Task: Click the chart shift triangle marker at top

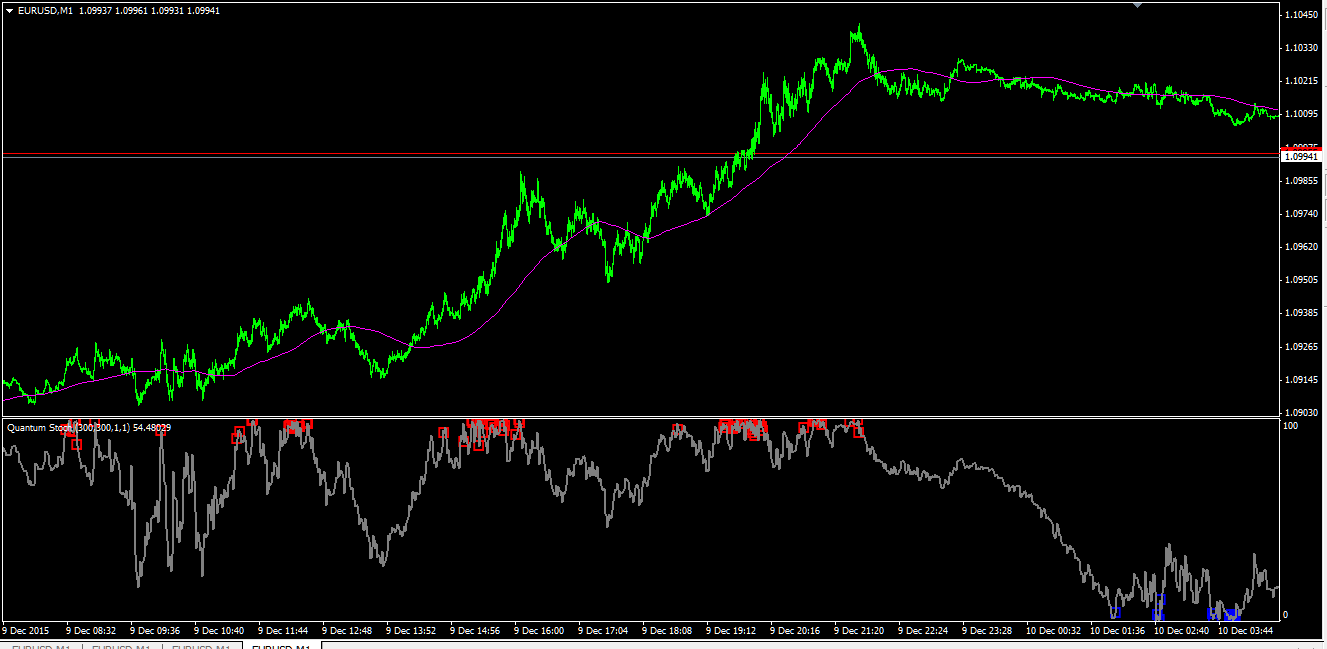Action: point(1137,5)
